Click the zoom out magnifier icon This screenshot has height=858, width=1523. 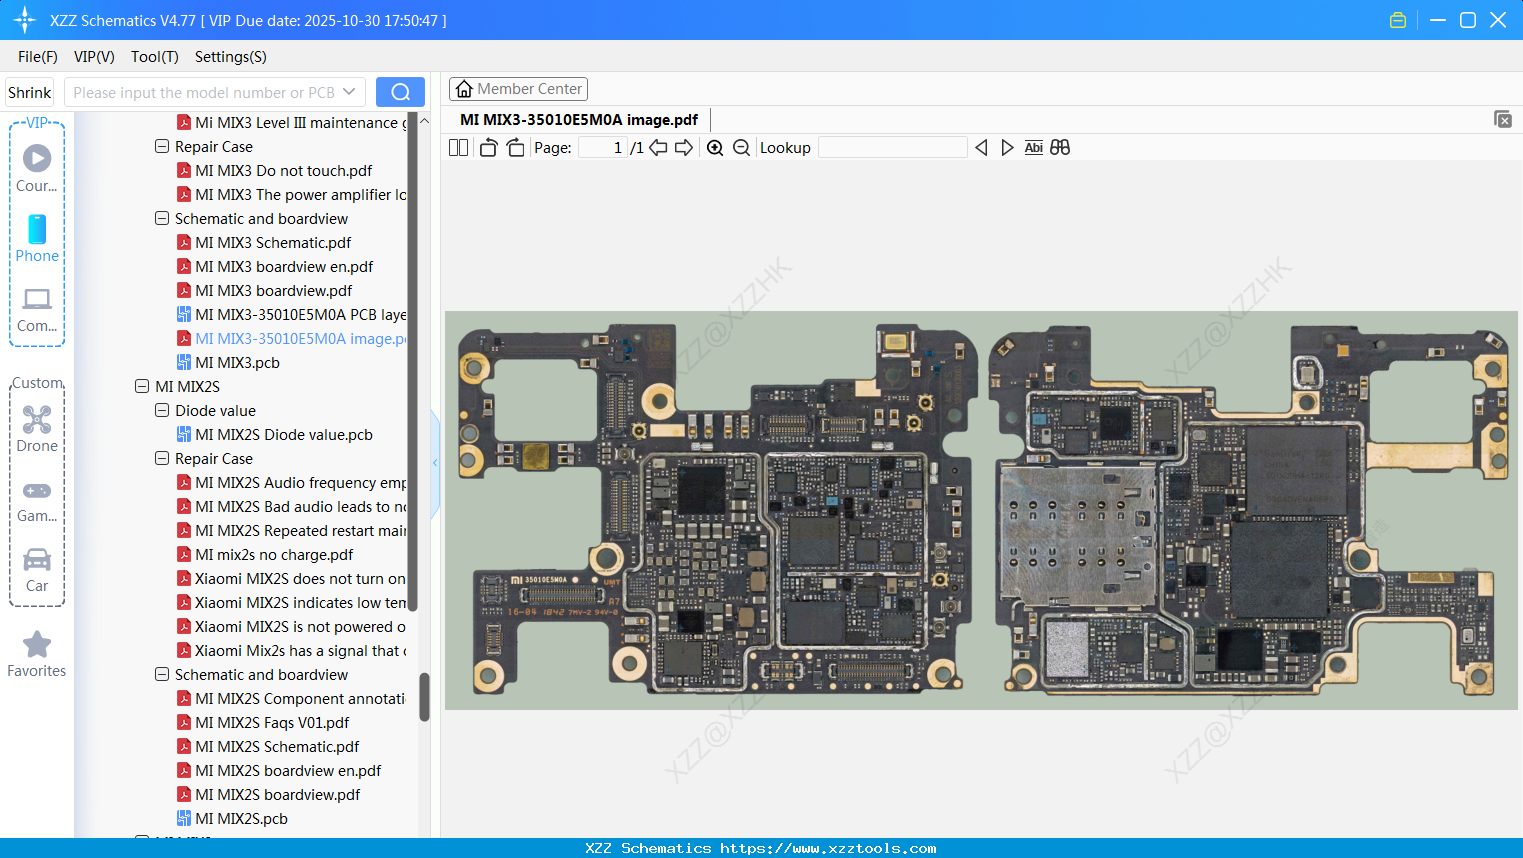pyautogui.click(x=741, y=148)
